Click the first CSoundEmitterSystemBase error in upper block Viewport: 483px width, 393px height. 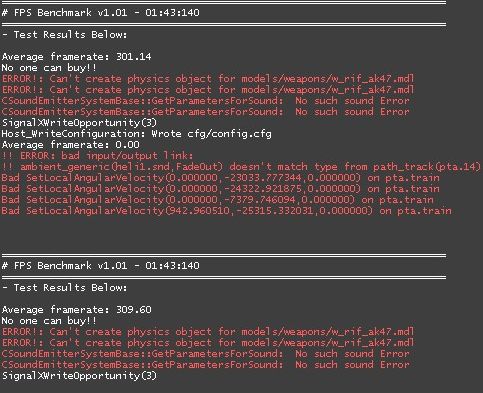[206, 101]
